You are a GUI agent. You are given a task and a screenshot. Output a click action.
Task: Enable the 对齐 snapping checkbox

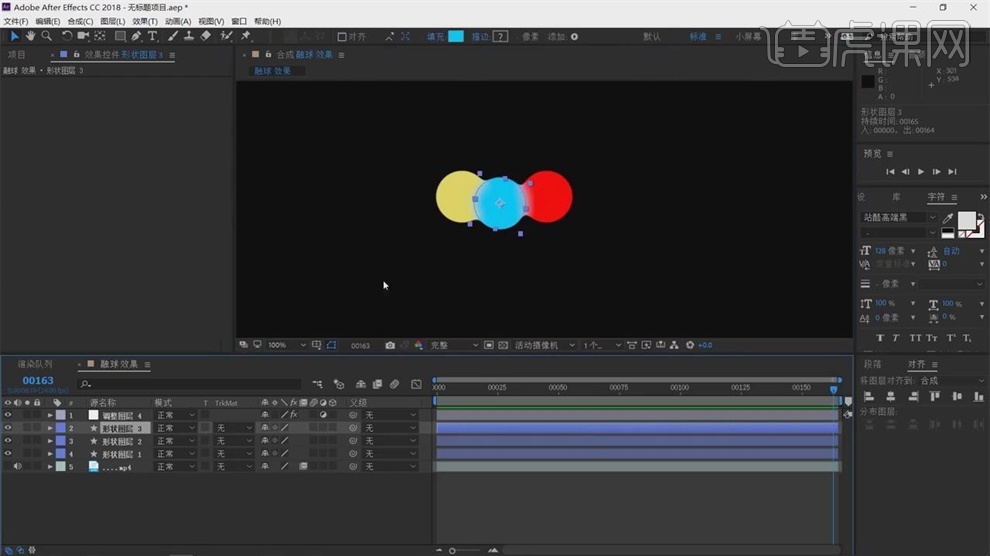point(342,37)
